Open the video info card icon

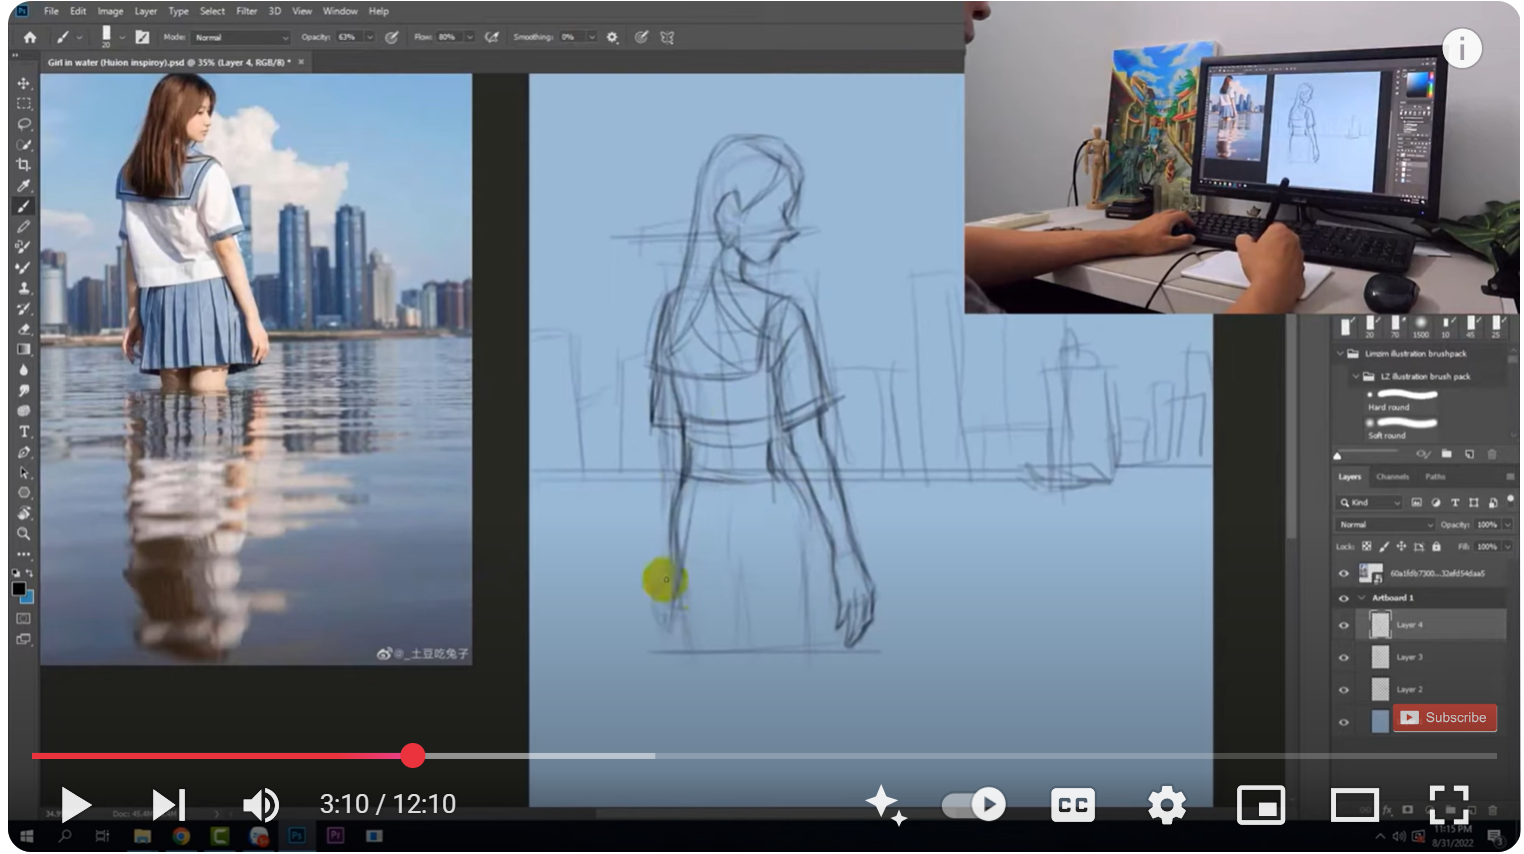pos(1461,48)
